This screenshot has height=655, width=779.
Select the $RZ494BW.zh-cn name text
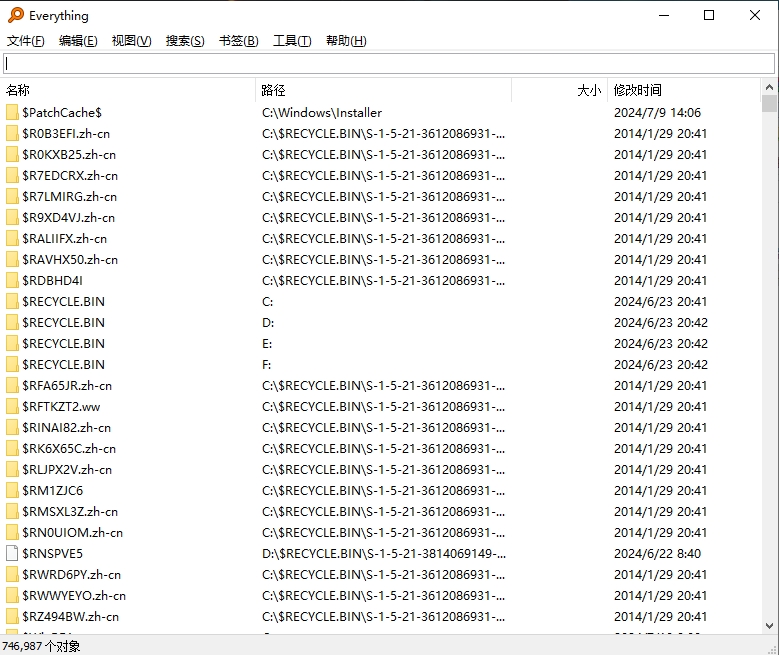[71, 617]
